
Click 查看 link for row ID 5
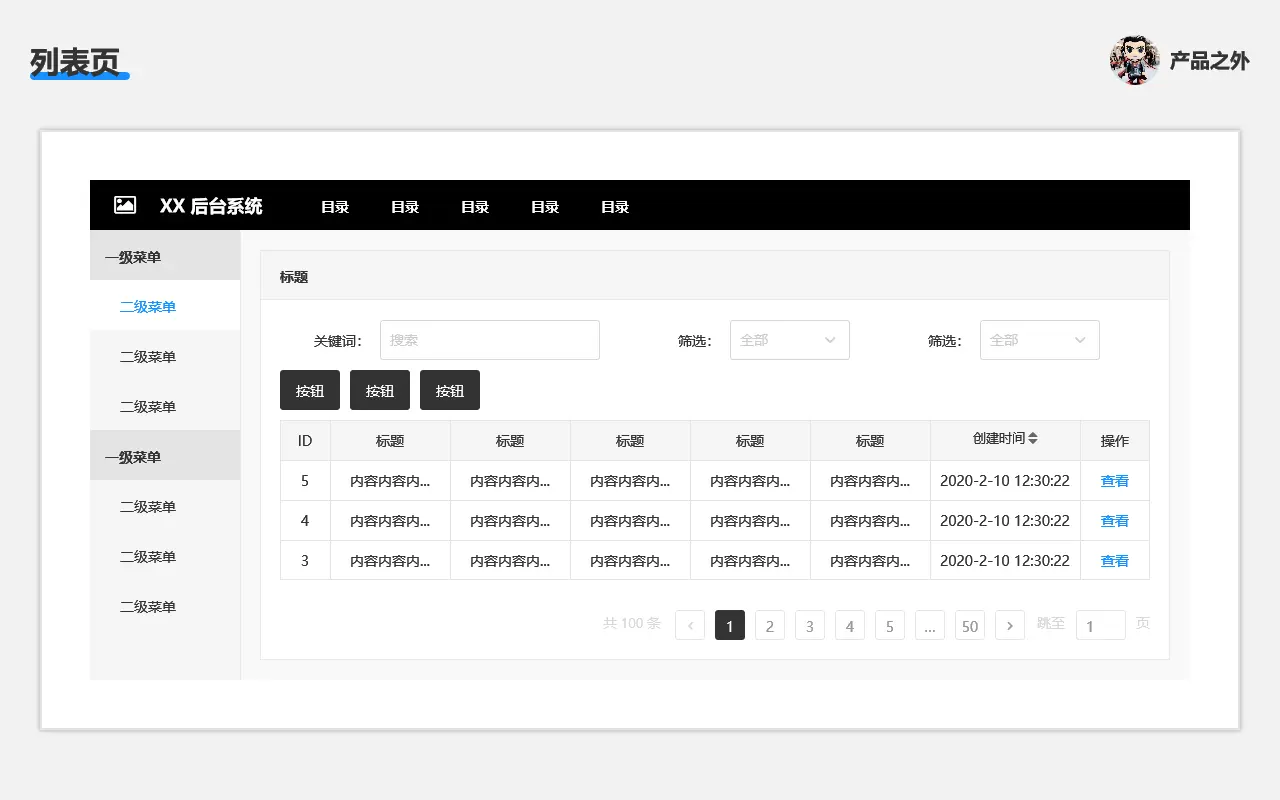coord(1114,481)
